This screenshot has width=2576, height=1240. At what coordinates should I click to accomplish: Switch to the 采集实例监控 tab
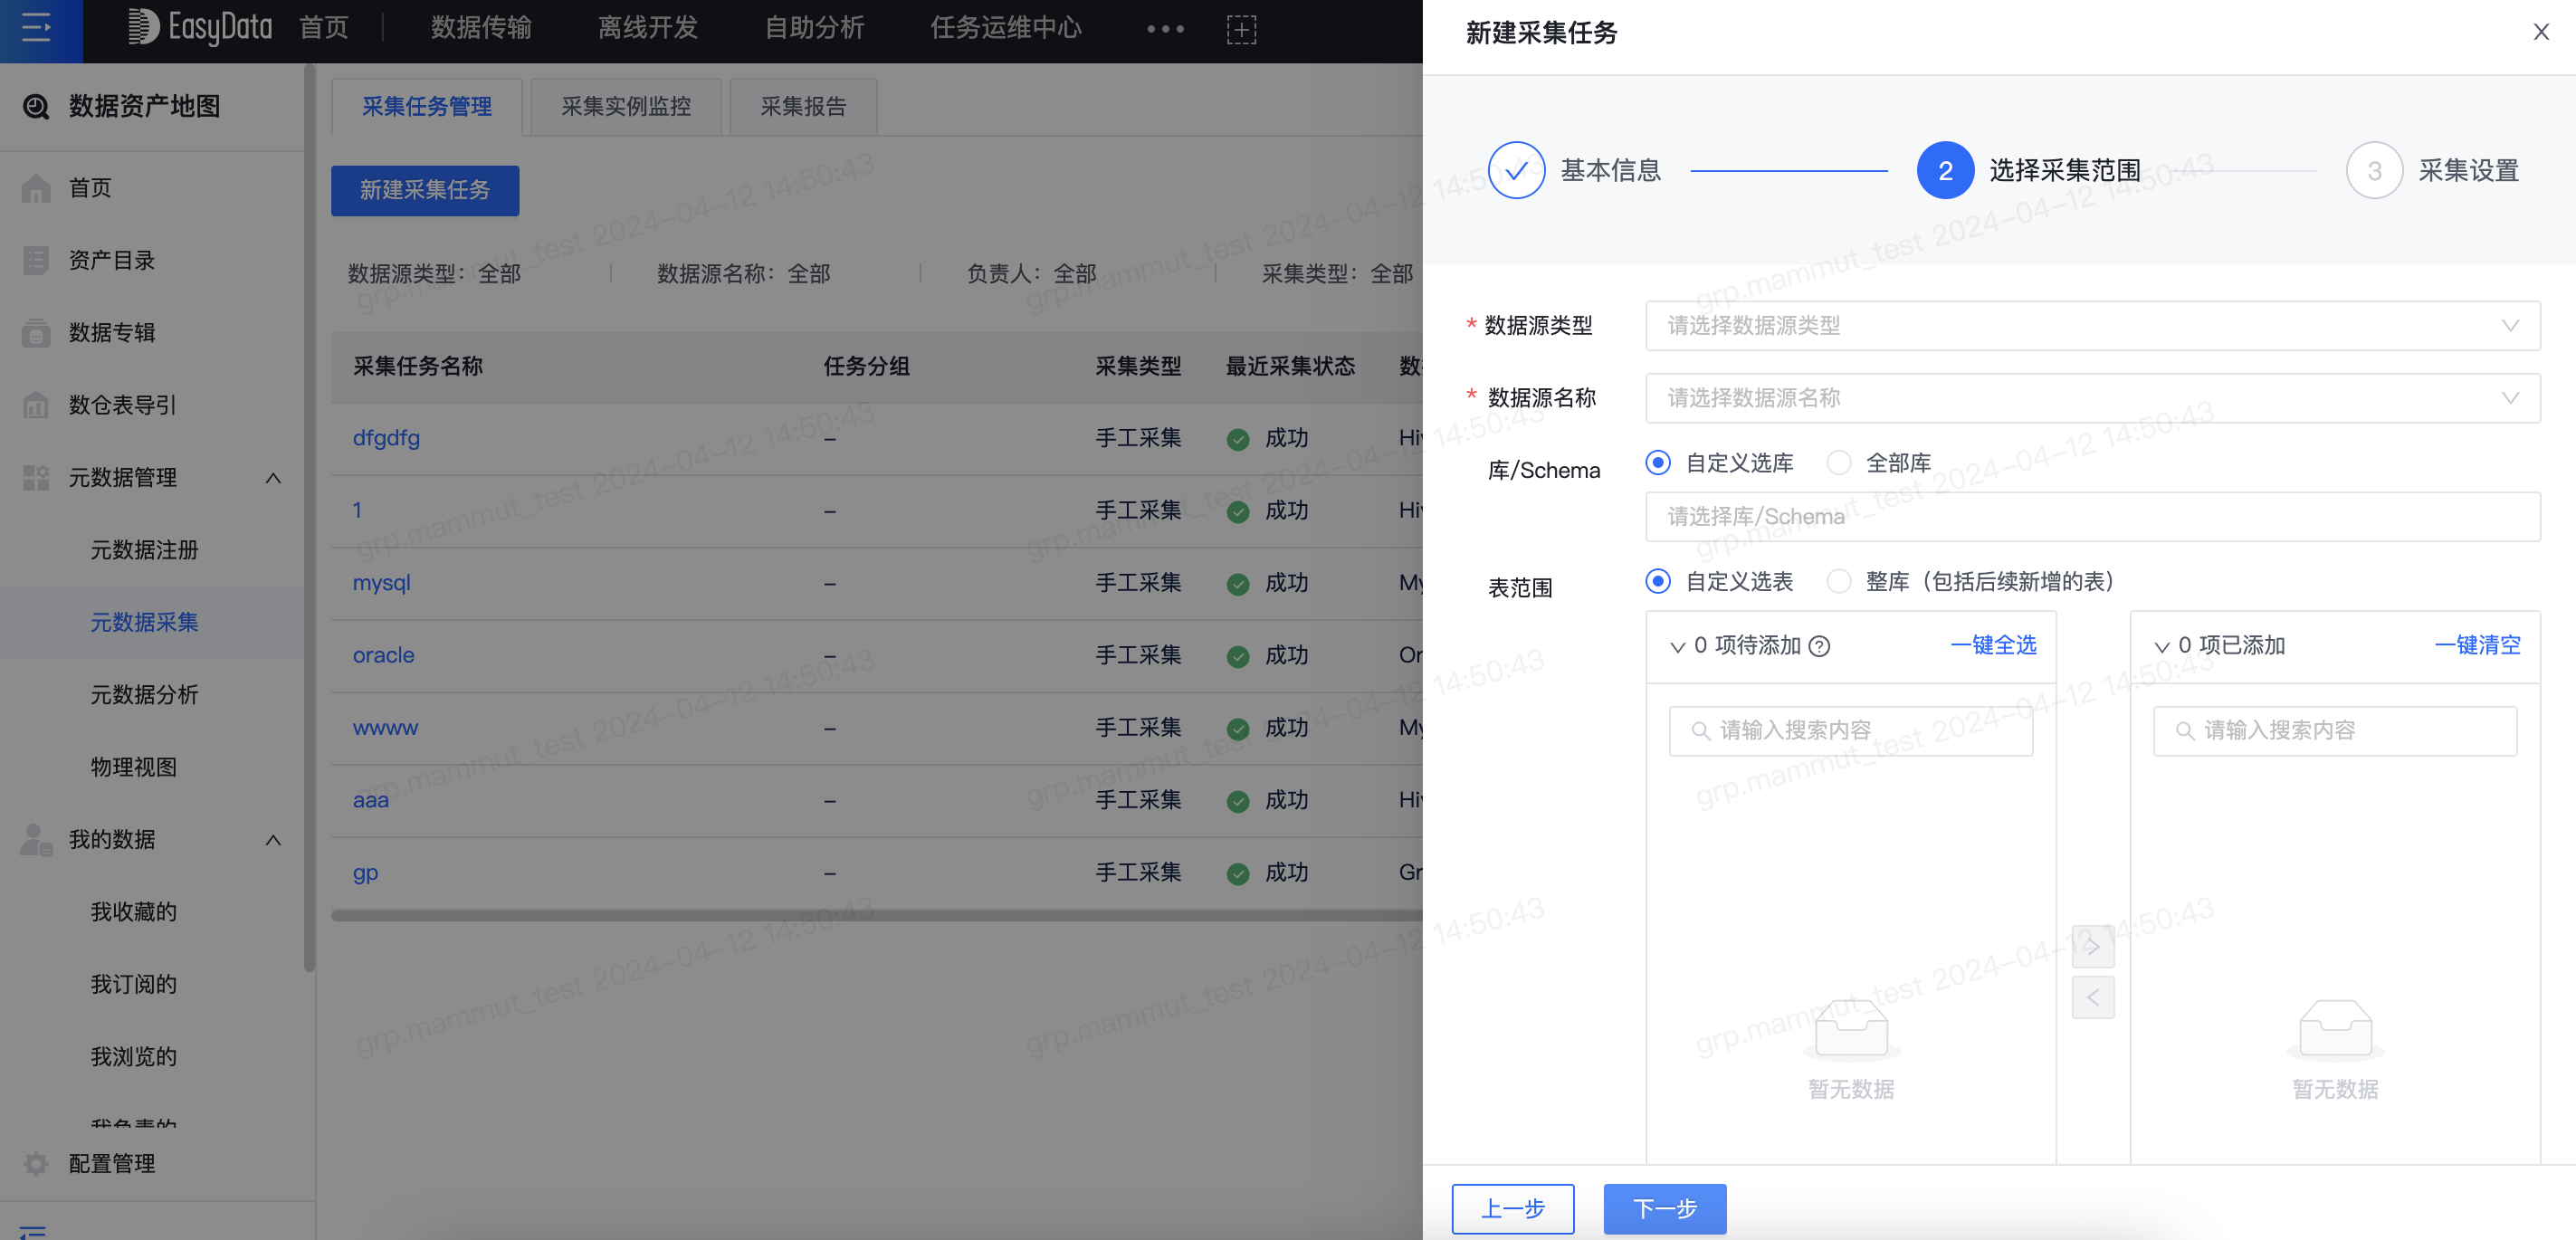(x=625, y=106)
